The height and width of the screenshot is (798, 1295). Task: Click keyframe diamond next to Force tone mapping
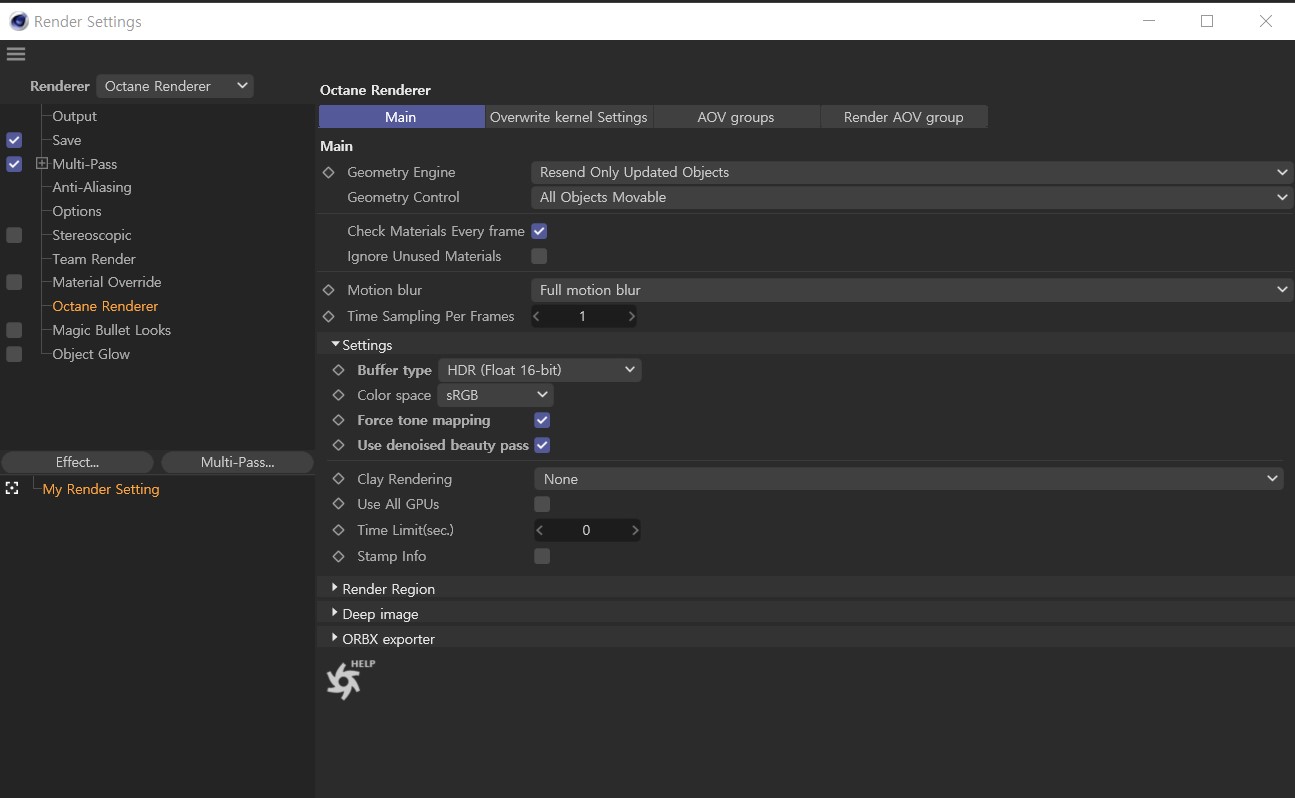click(x=339, y=420)
